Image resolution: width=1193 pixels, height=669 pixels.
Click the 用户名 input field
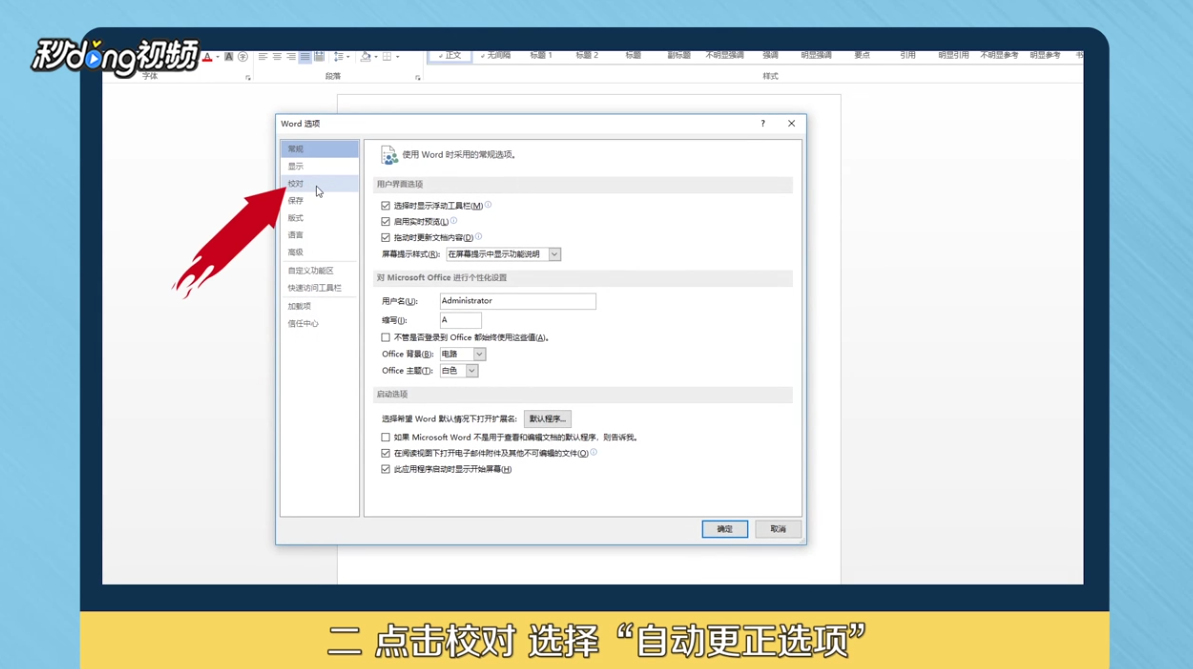pos(517,301)
